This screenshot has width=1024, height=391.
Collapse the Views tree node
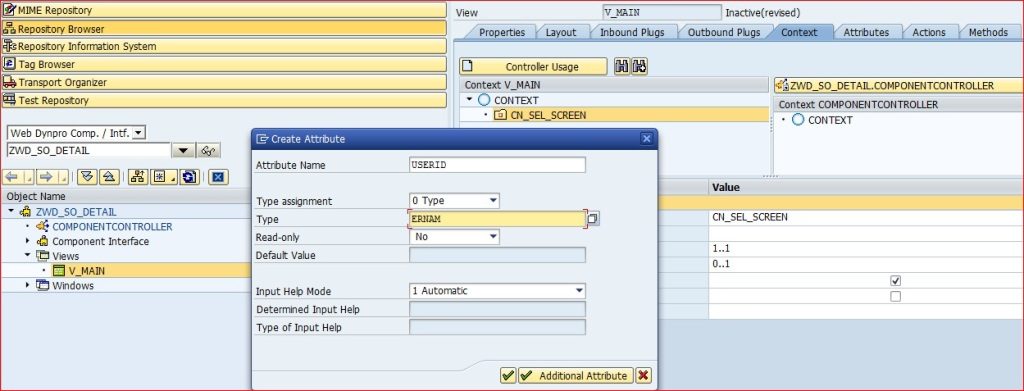coord(27,256)
